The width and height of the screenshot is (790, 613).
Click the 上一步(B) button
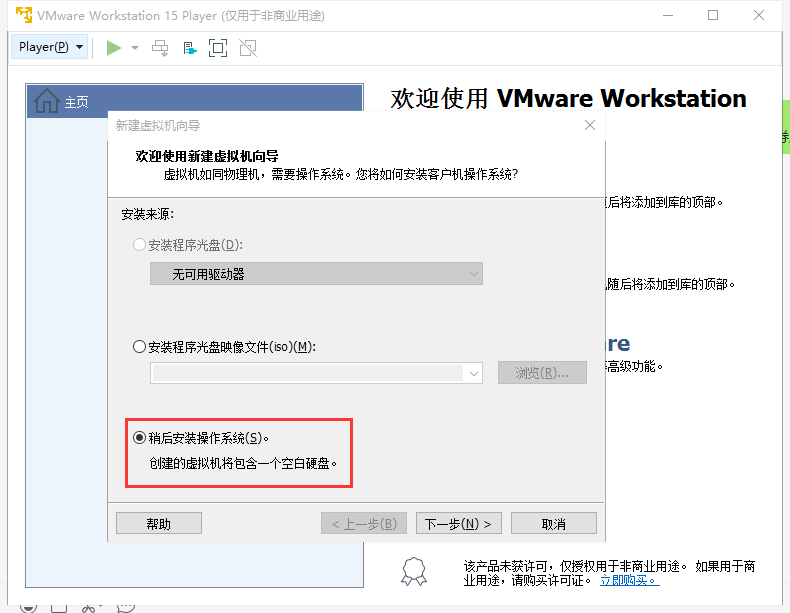tap(364, 524)
